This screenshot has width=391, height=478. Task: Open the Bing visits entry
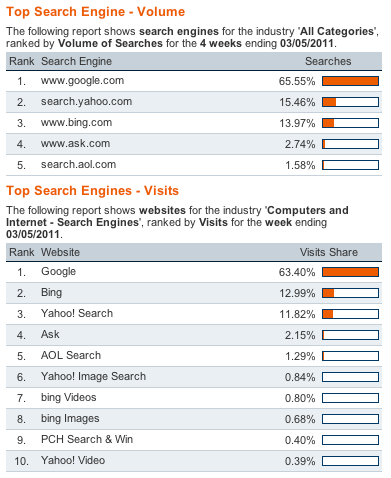(x=51, y=293)
